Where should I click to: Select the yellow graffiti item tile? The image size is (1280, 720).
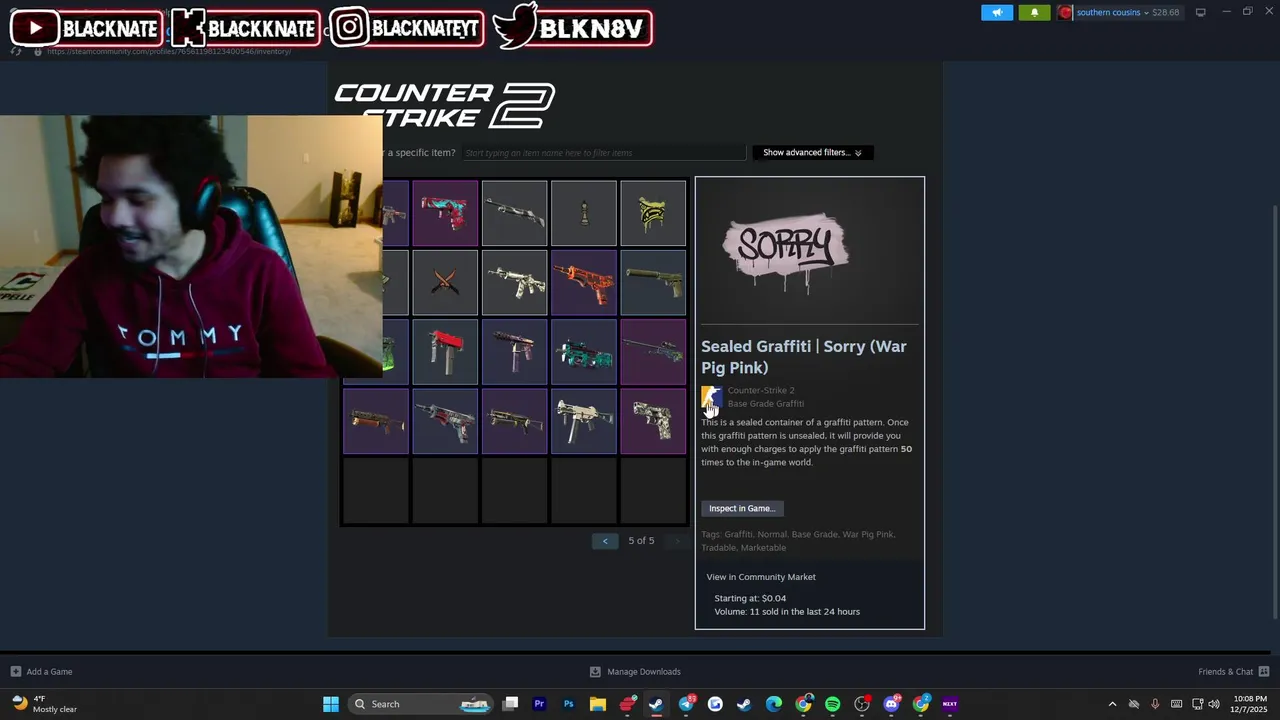653,213
